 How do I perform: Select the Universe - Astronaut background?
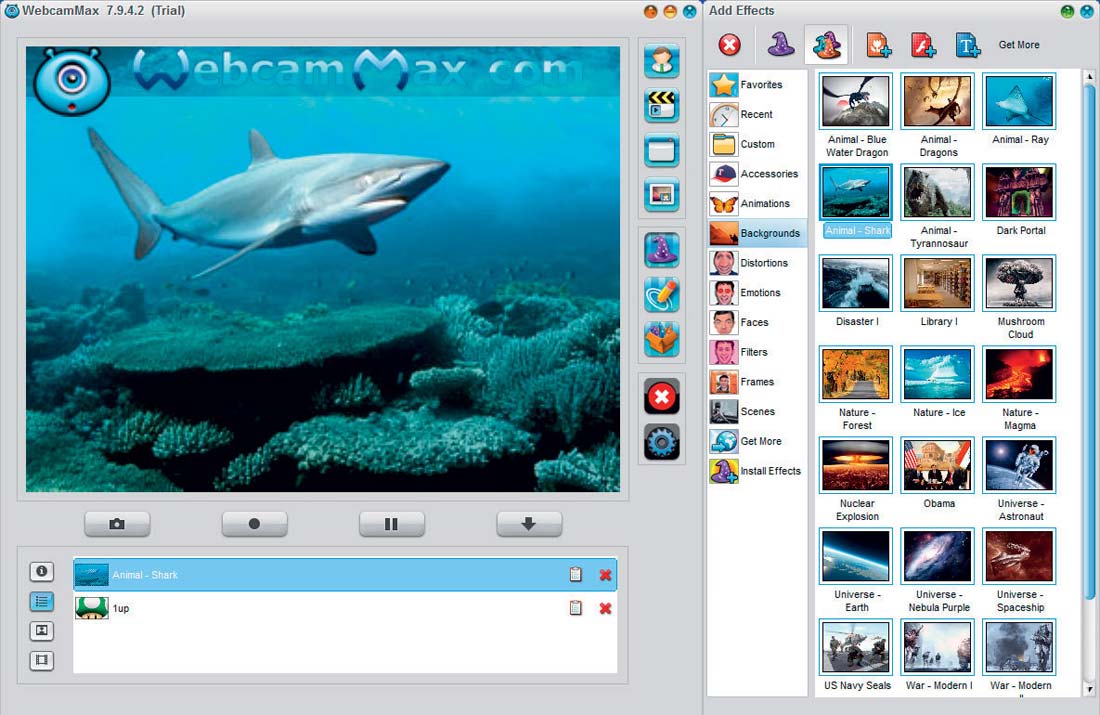(1019, 465)
